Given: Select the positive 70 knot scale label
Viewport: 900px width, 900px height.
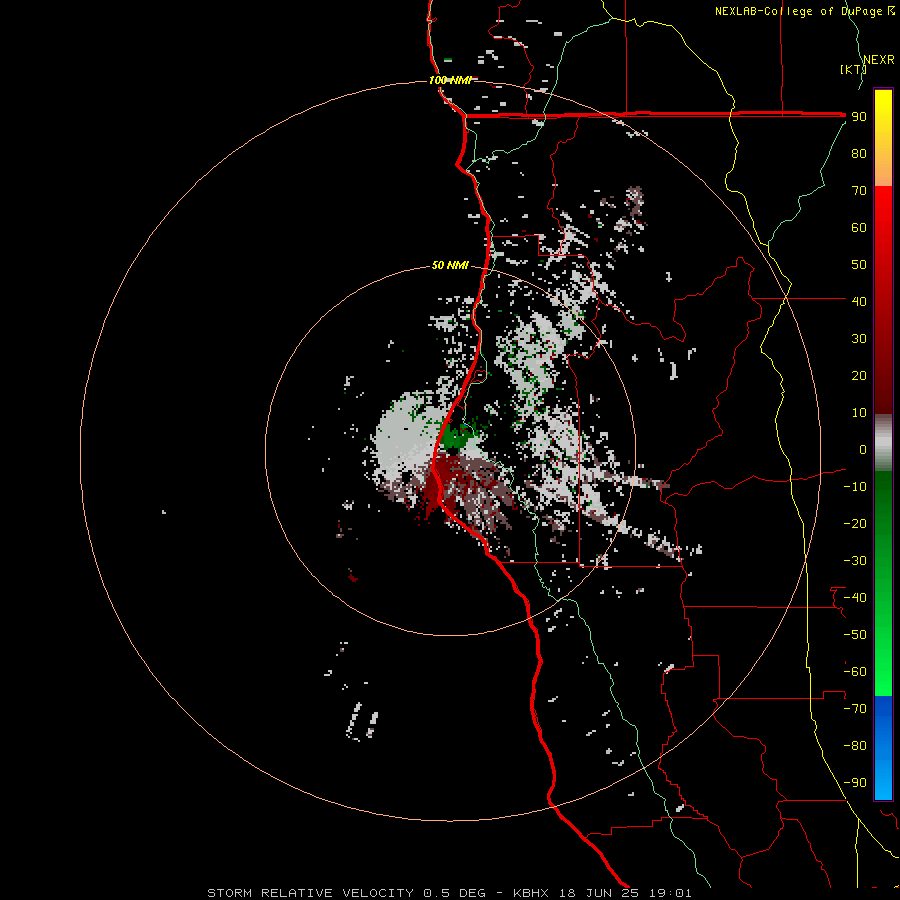Looking at the screenshot, I should tap(859, 191).
